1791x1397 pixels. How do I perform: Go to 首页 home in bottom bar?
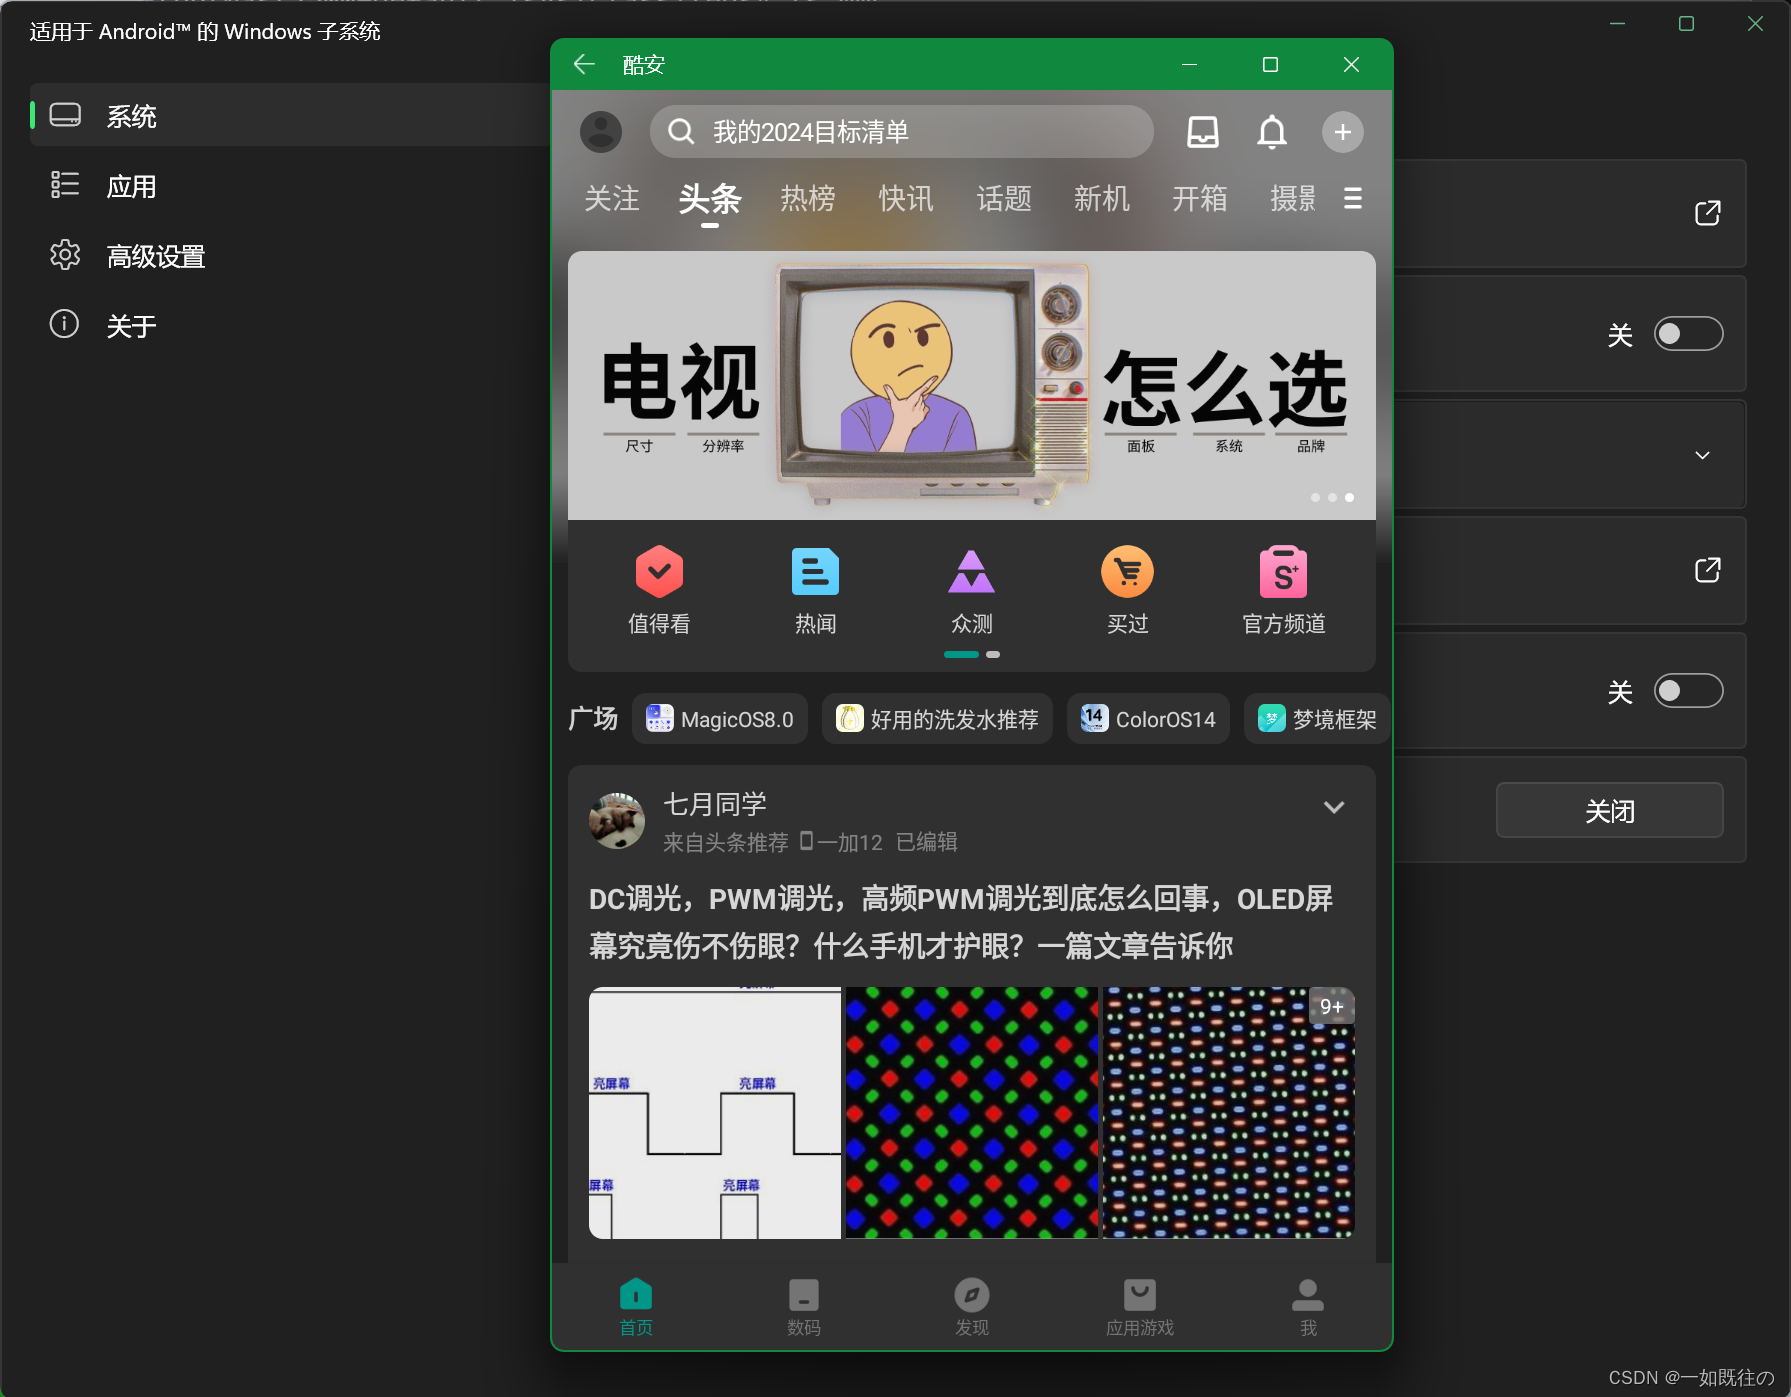click(x=636, y=1307)
